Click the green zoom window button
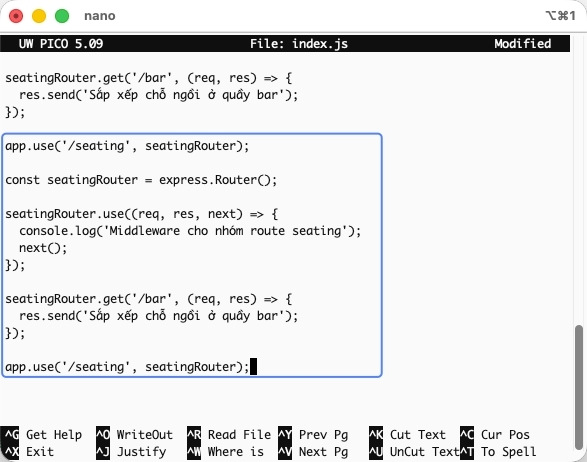Viewport: 587px width, 462px height. pos(62,16)
